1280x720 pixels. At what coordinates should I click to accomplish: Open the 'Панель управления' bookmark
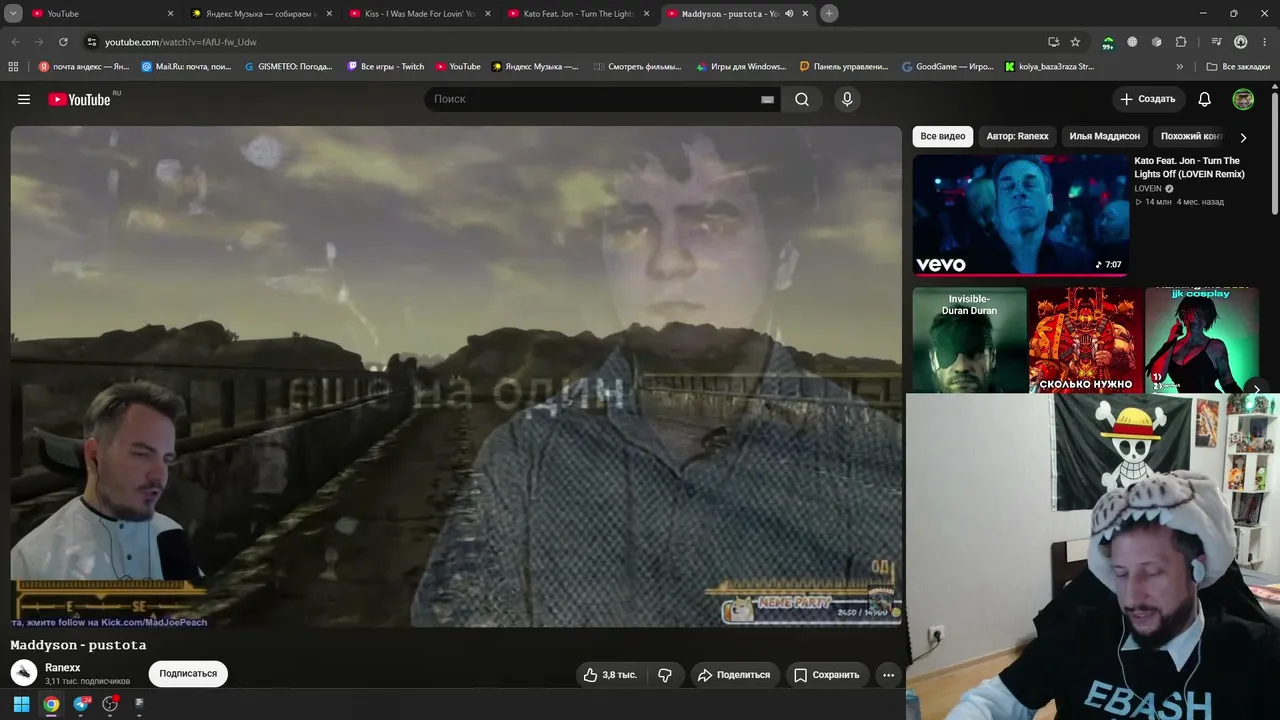point(844,67)
